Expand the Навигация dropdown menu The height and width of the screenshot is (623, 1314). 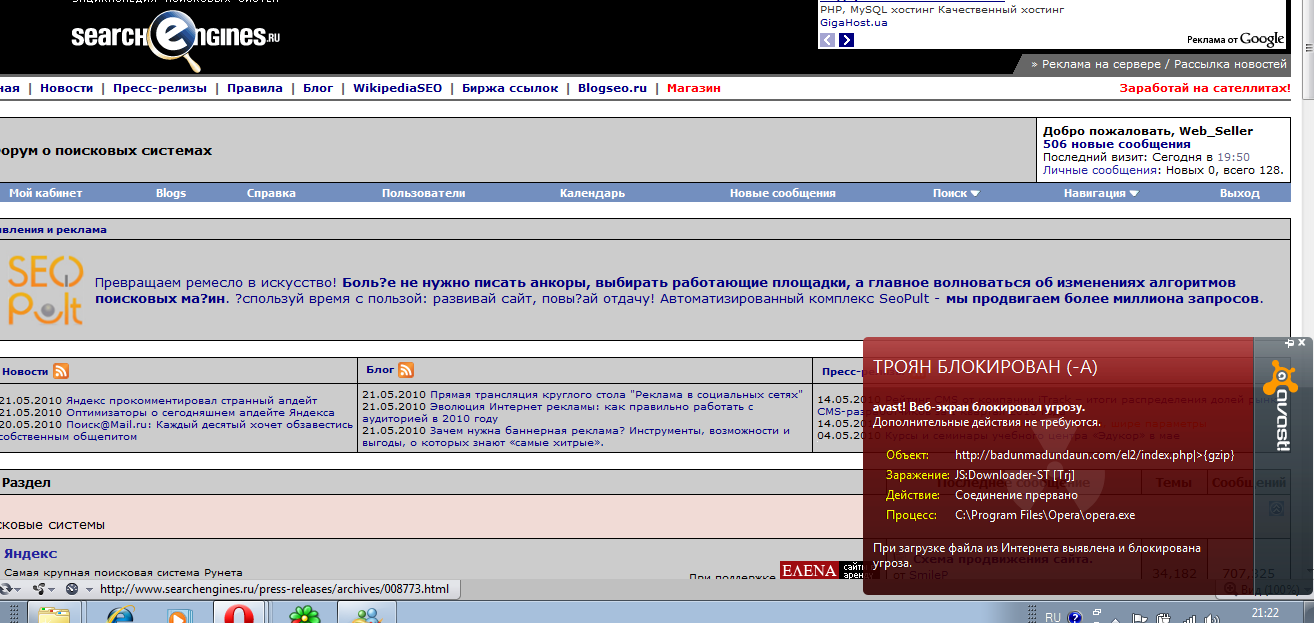pyautogui.click(x=1101, y=193)
